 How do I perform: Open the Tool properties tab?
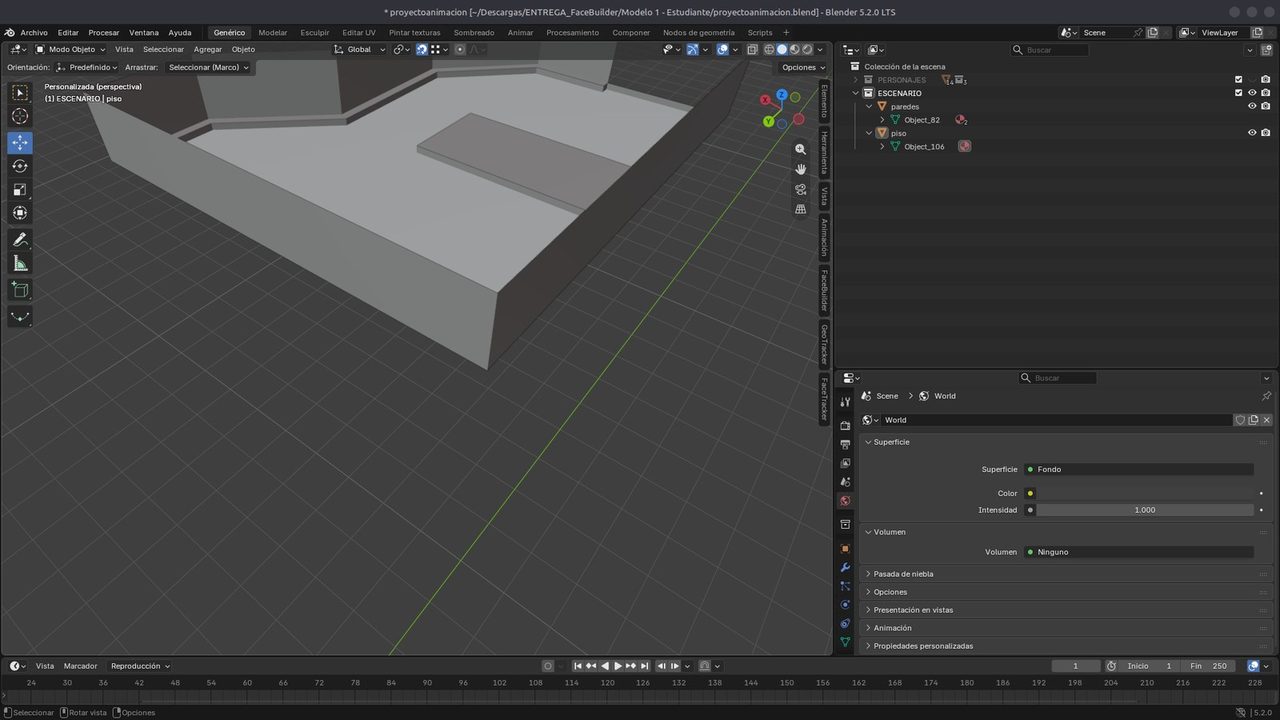[845, 402]
